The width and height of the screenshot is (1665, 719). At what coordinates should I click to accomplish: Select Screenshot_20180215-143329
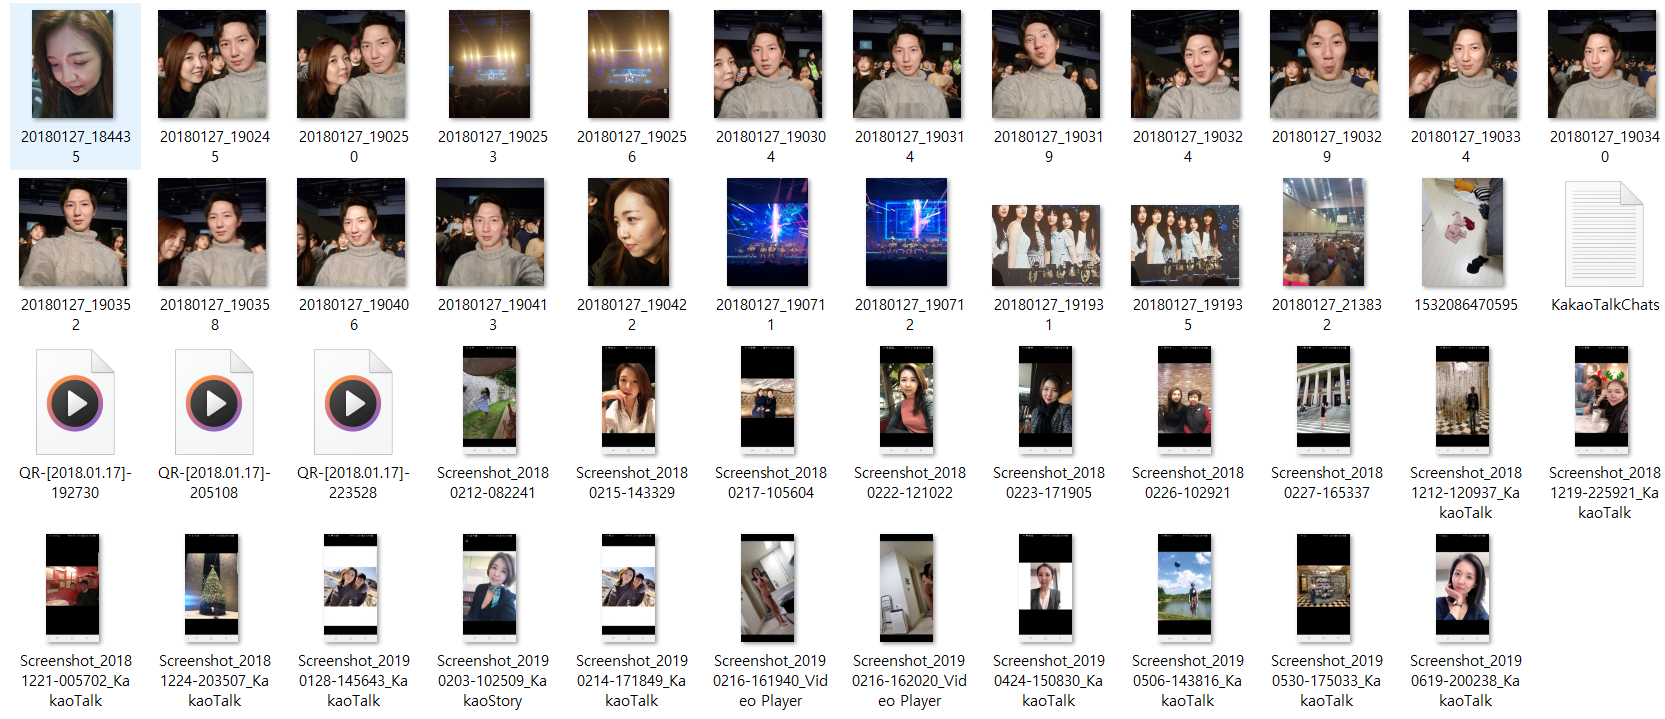(629, 400)
